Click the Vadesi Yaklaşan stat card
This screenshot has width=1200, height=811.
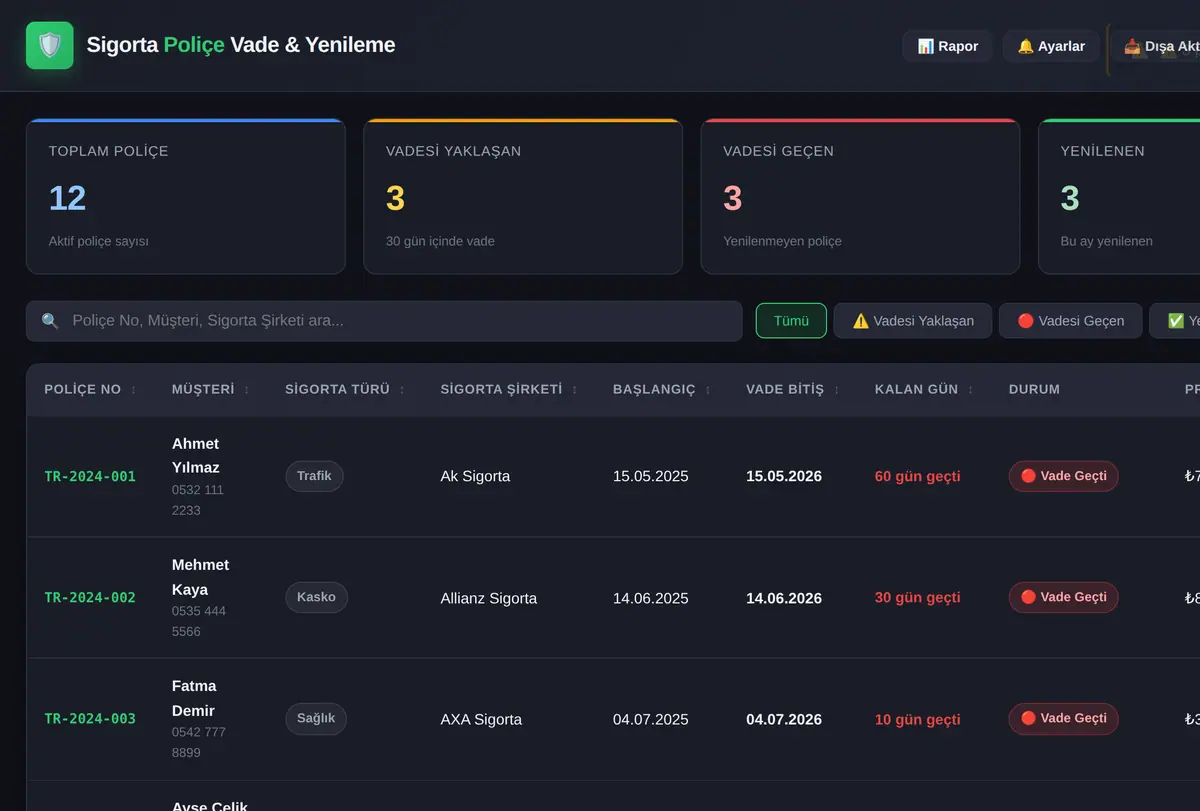click(x=523, y=196)
